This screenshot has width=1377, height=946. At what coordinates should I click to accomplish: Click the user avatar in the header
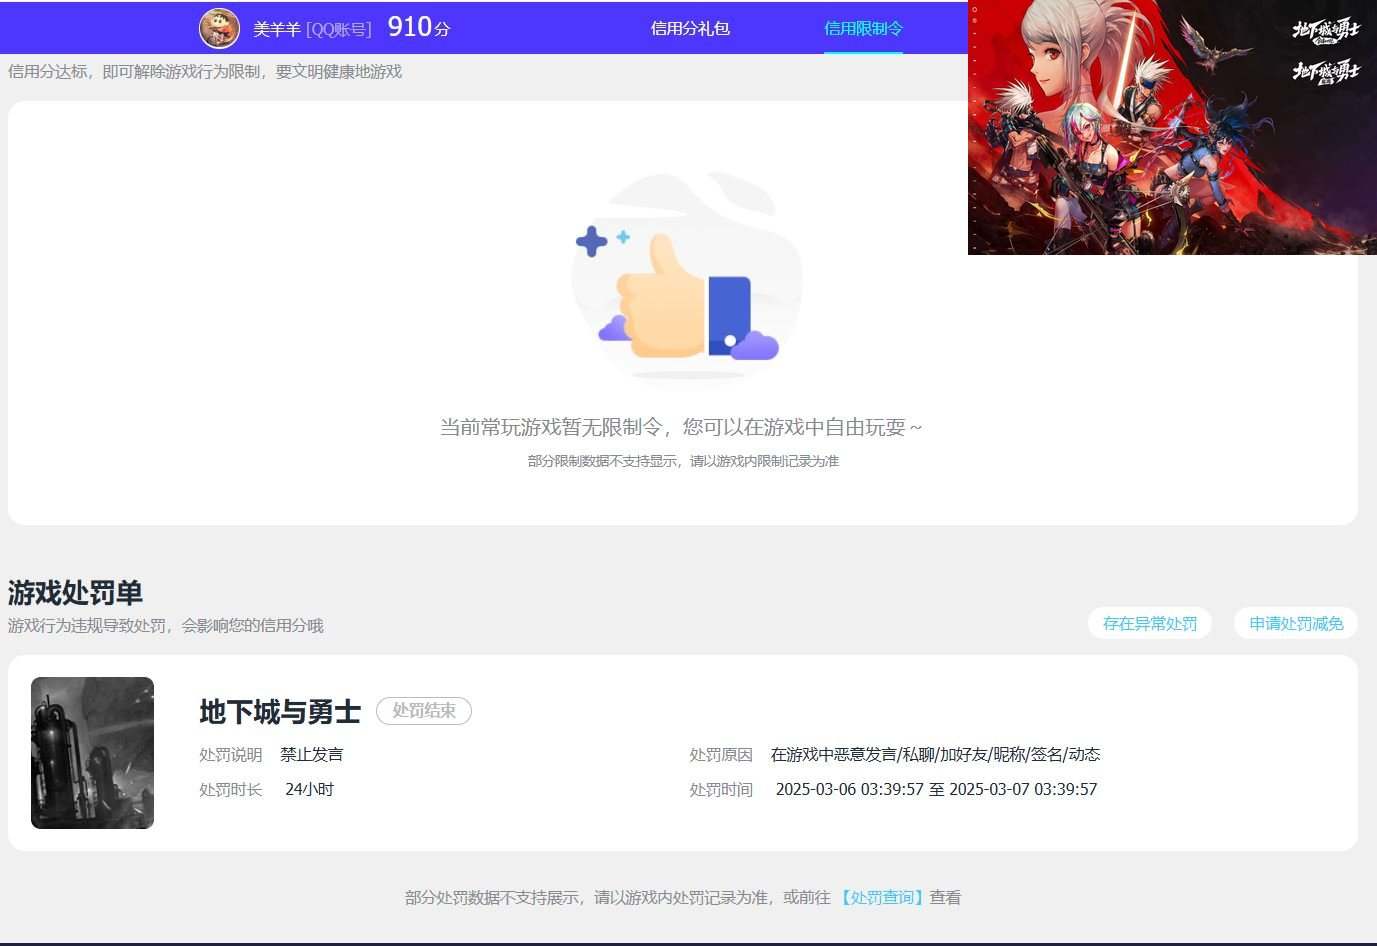pyautogui.click(x=219, y=28)
